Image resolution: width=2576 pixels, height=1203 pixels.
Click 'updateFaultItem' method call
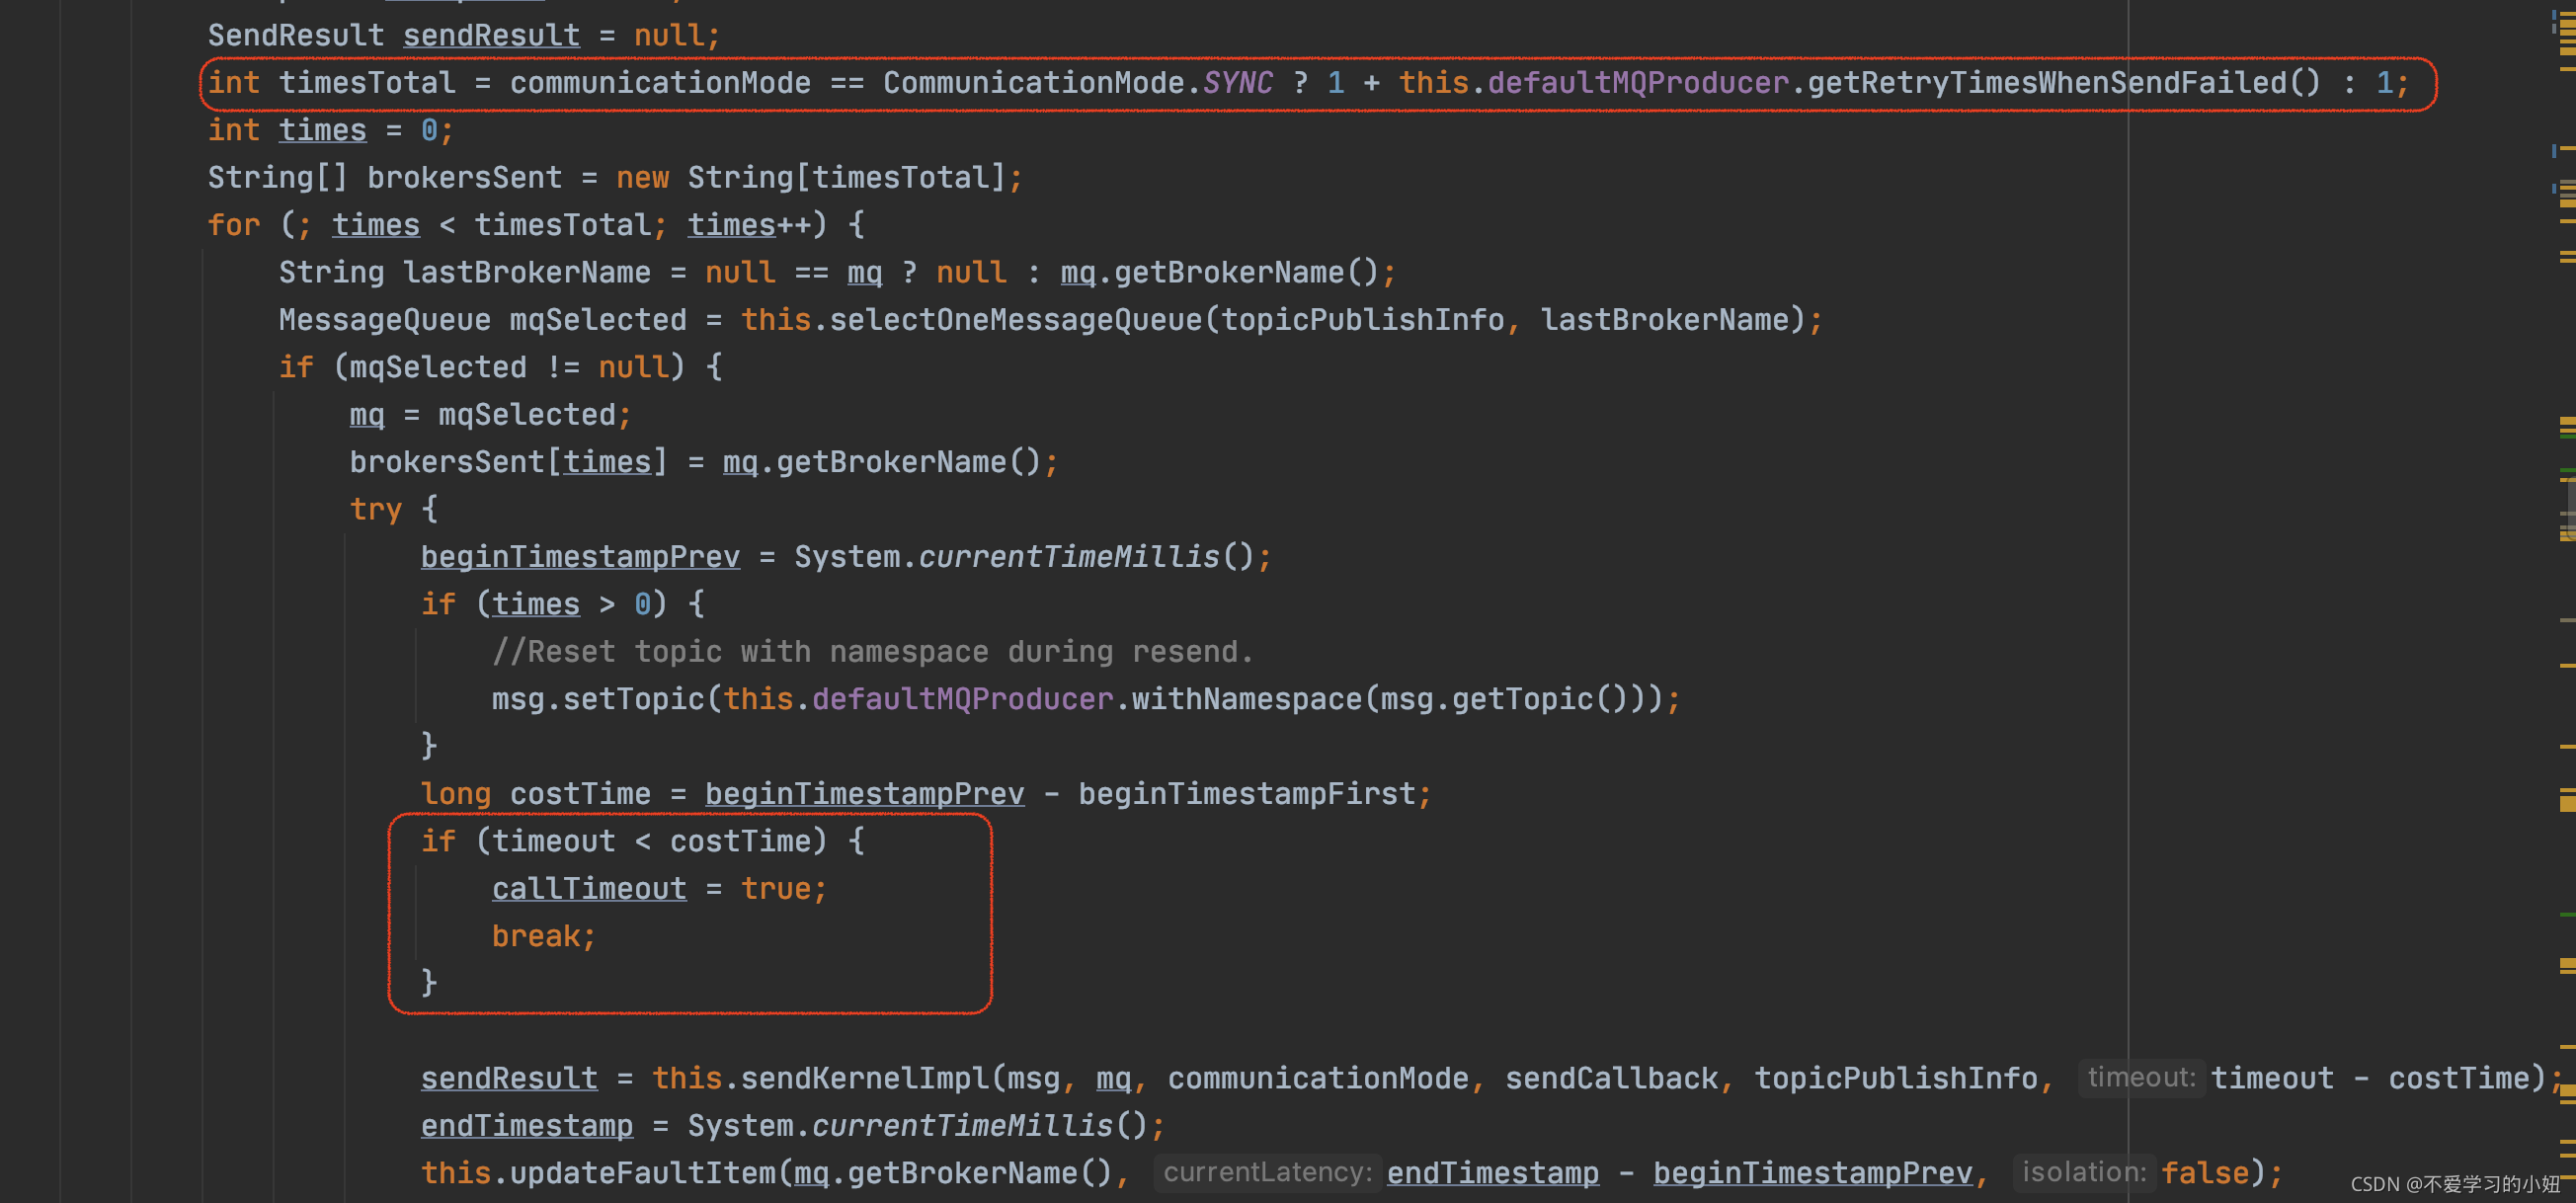point(642,1173)
